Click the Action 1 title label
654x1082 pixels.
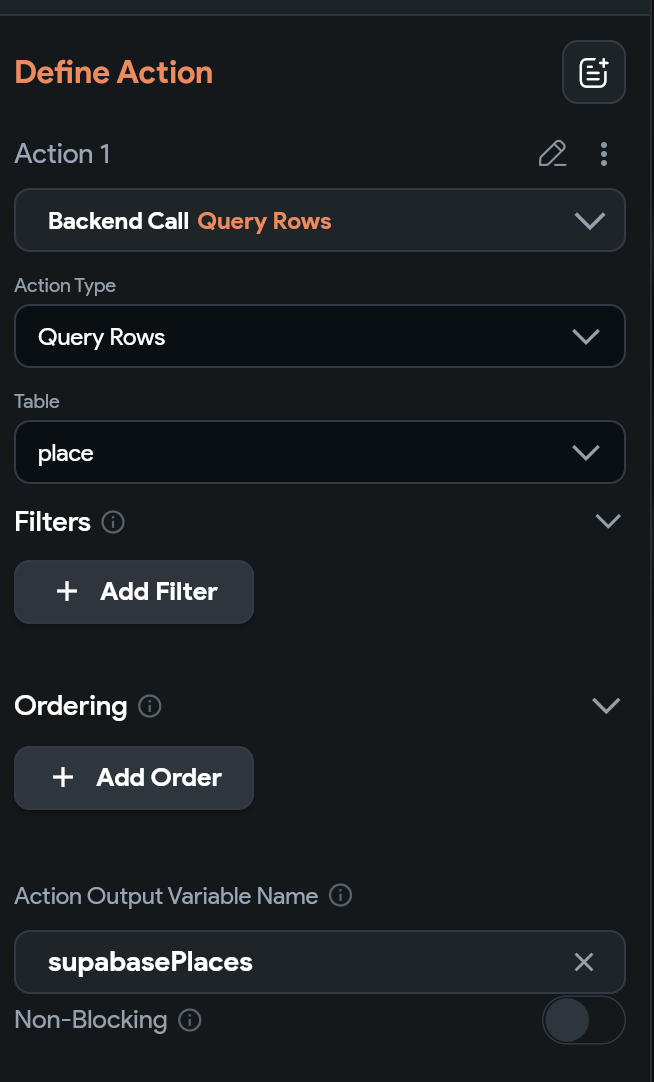62,154
